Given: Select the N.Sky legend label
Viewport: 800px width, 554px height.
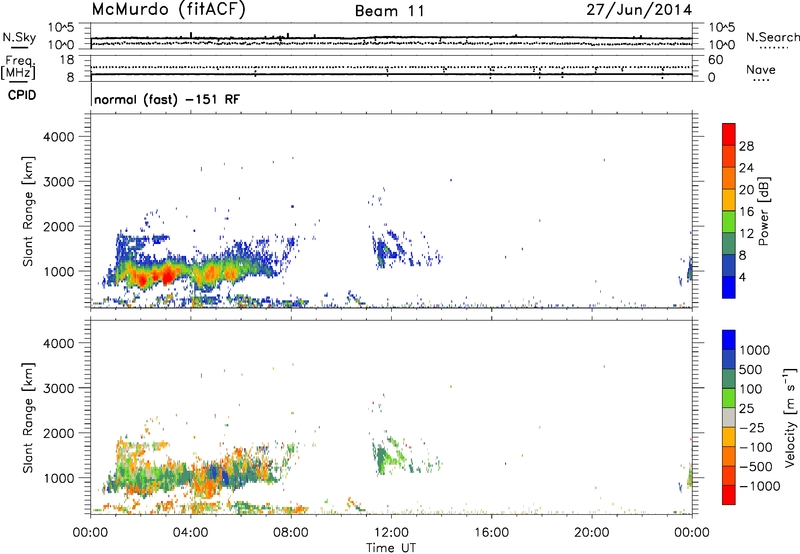Looking at the screenshot, I should click(x=19, y=37).
